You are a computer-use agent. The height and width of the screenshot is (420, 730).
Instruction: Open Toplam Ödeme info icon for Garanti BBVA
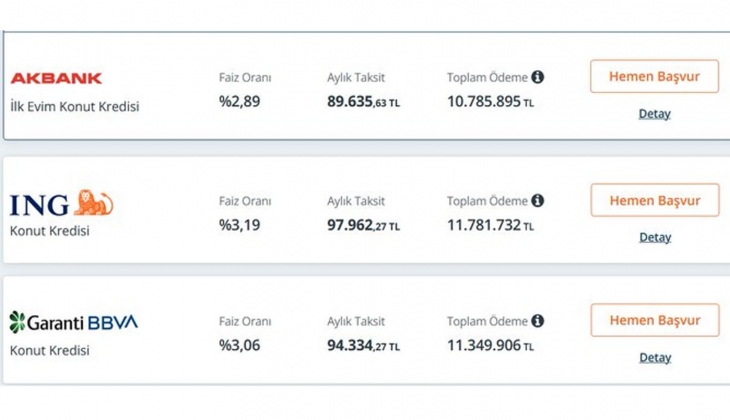[538, 321]
